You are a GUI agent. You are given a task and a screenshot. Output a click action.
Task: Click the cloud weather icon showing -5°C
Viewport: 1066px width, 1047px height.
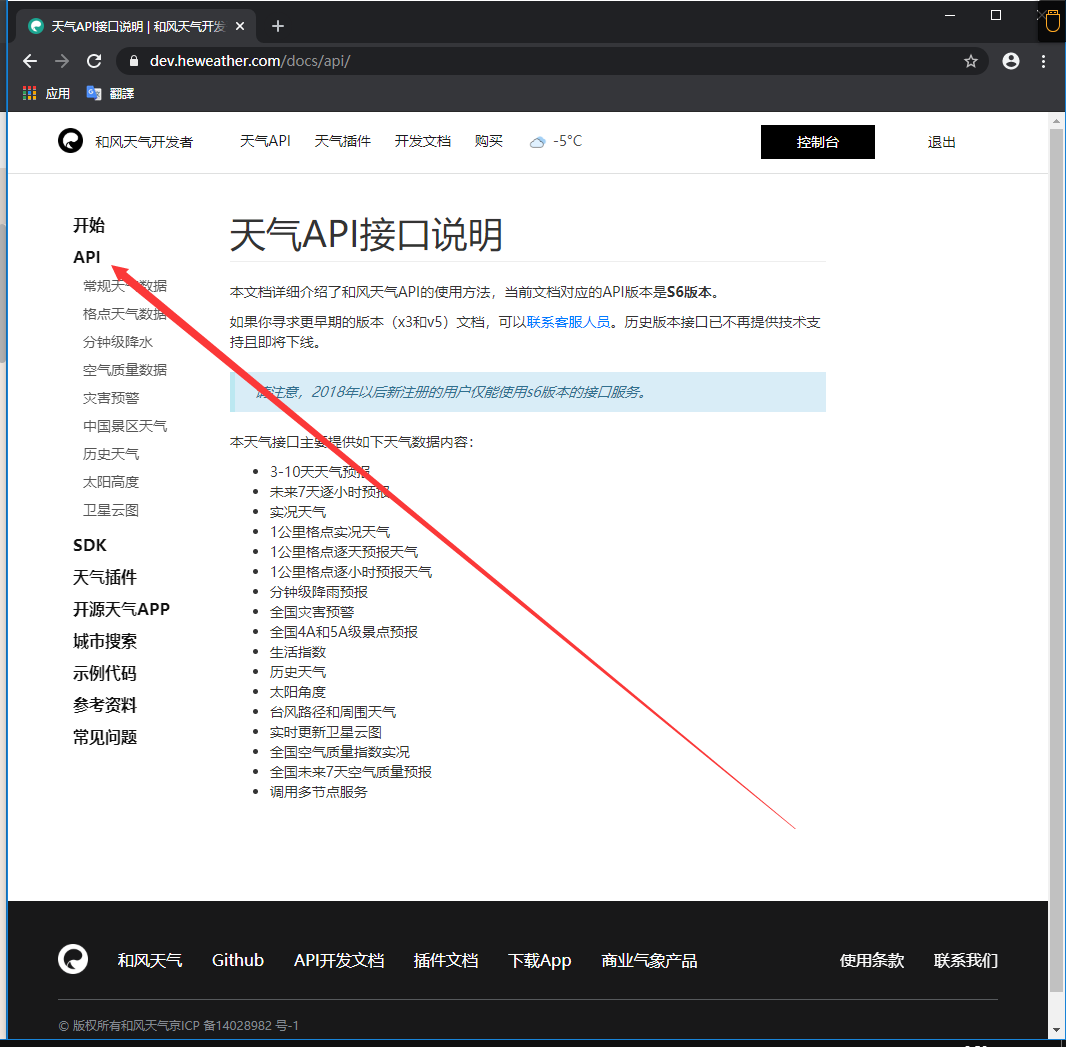pyautogui.click(x=537, y=142)
